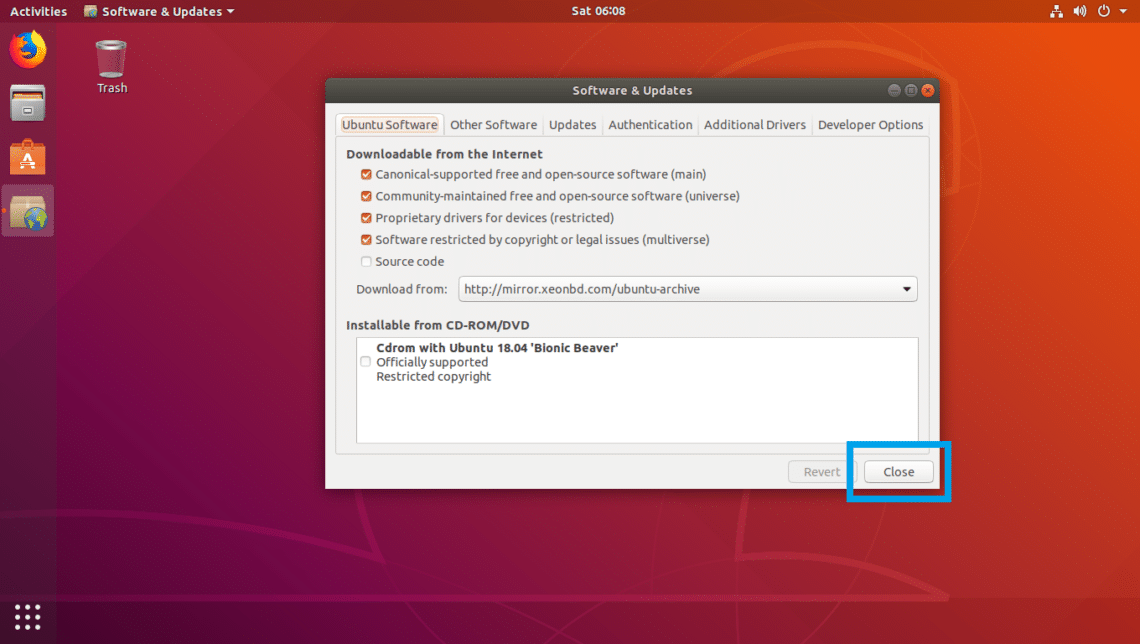Open the Trash desktop icon

pyautogui.click(x=111, y=67)
